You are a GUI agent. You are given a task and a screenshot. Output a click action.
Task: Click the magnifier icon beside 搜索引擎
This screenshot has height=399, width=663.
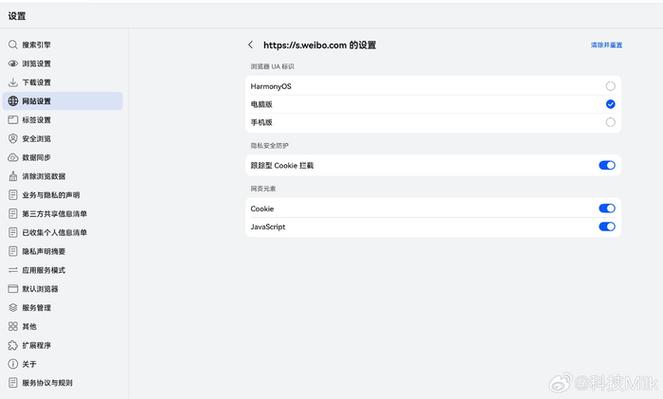point(13,44)
